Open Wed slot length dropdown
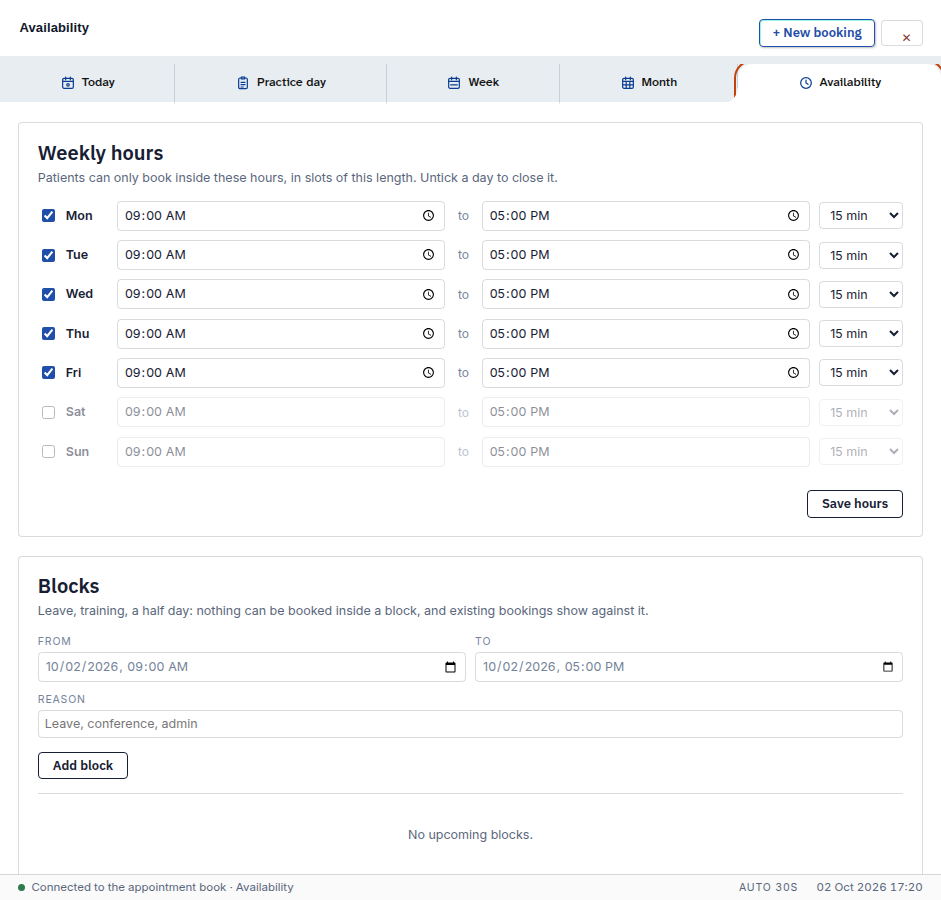Screen dimensions: 941x900 click(x=861, y=295)
